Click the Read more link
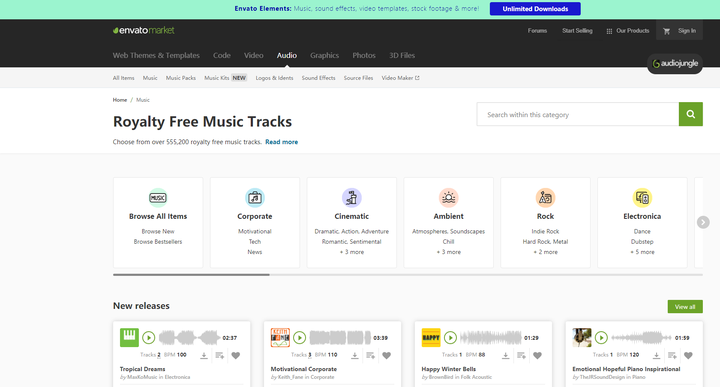Viewport: 720px width, 387px height. click(281, 142)
